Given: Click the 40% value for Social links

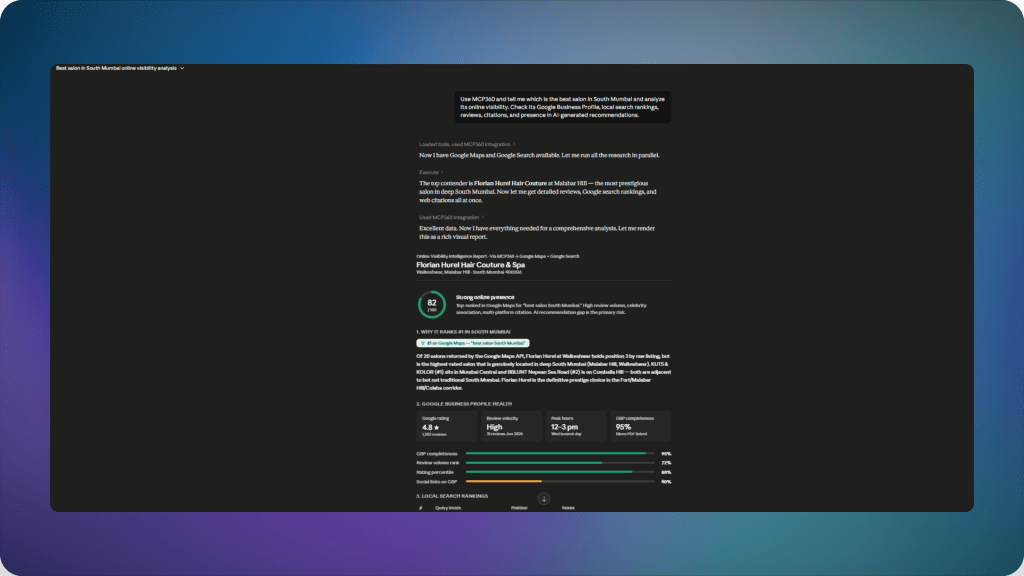Looking at the screenshot, I should pyautogui.click(x=665, y=482).
